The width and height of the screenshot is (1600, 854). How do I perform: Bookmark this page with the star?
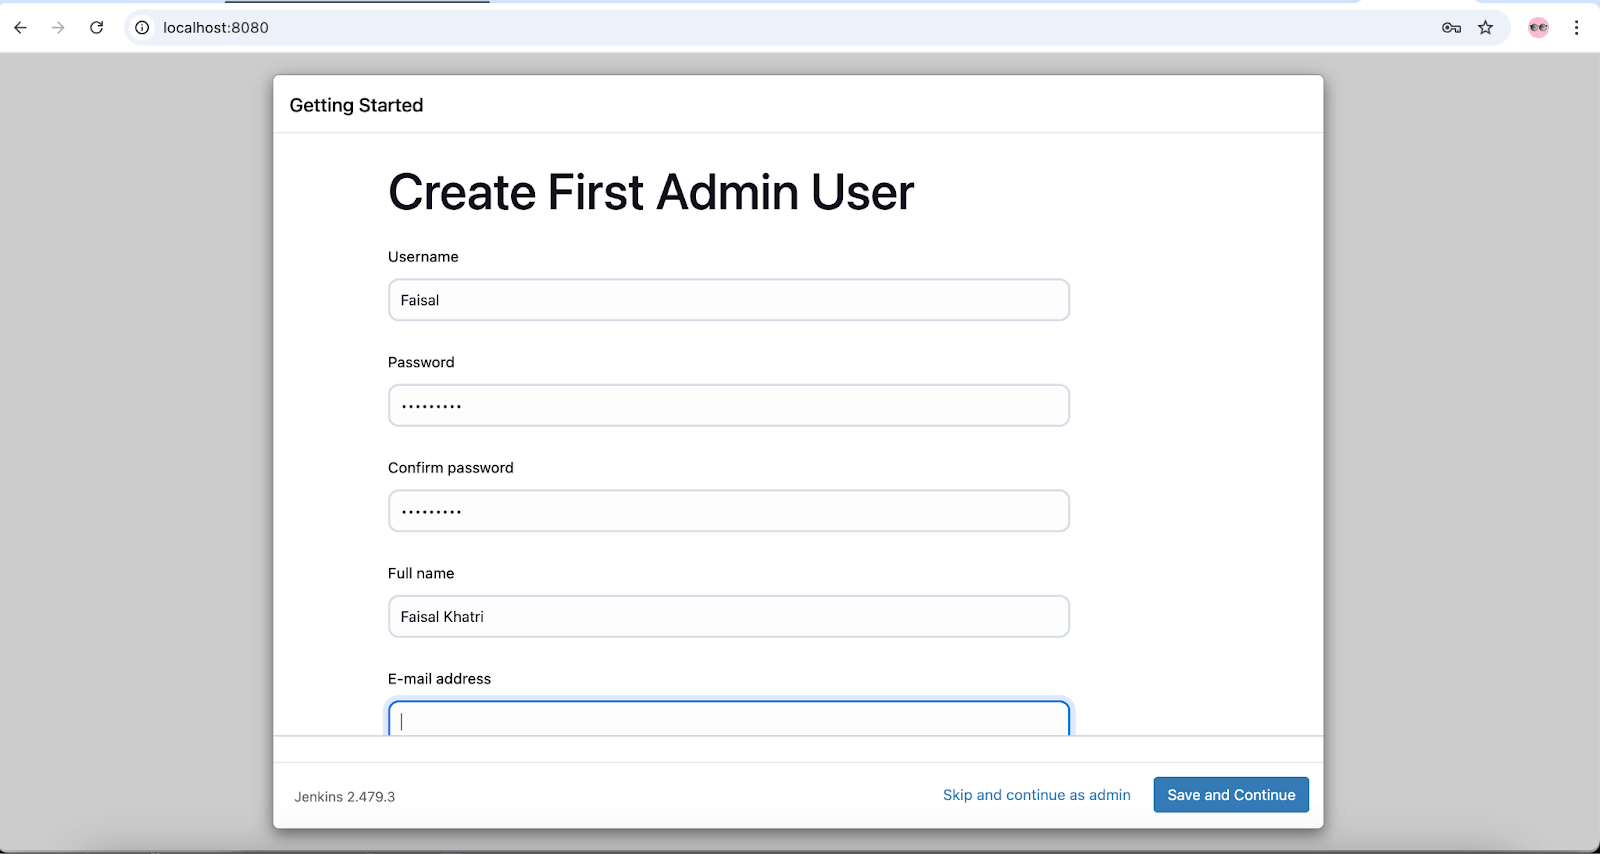point(1486,28)
